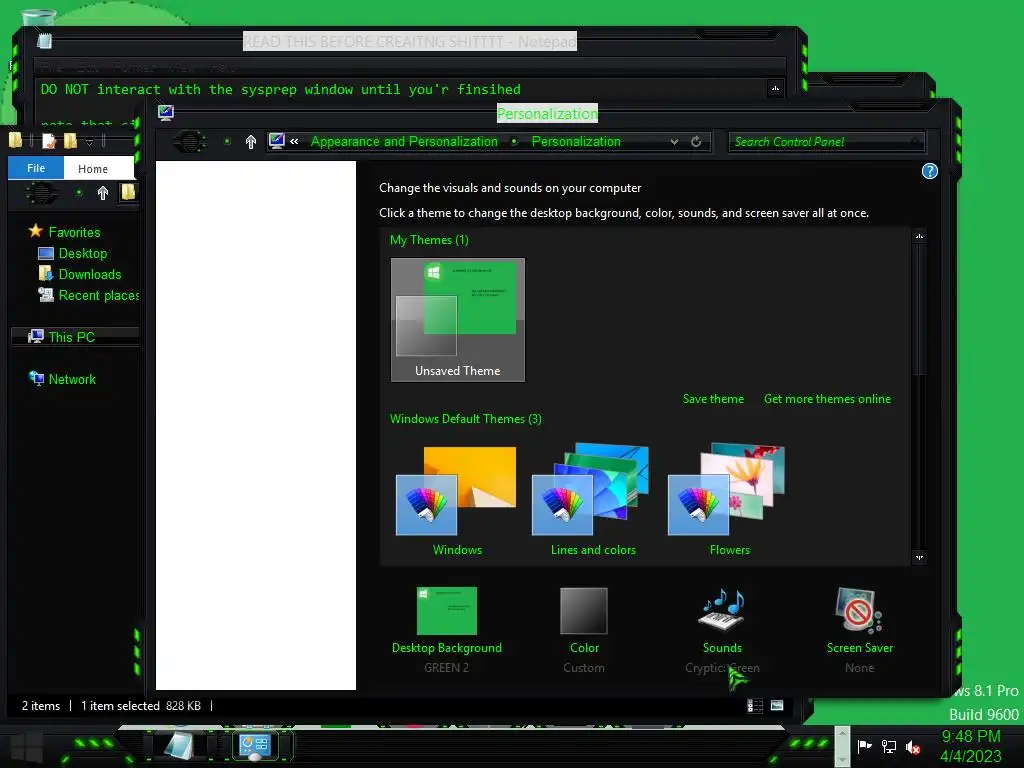Switch to Notepad on the taskbar
1024x768 pixels.
coord(179,745)
